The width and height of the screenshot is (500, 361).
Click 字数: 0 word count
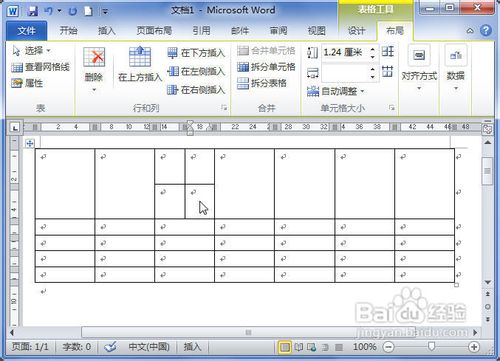point(76,347)
